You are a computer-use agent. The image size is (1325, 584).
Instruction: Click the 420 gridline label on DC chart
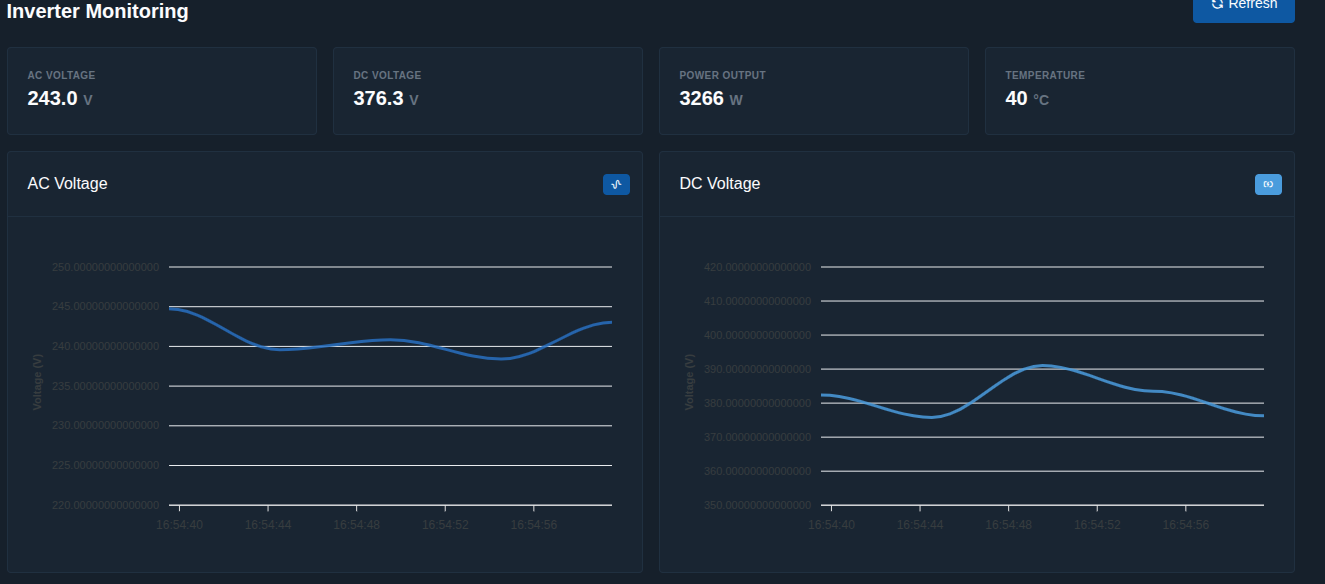click(x=757, y=267)
